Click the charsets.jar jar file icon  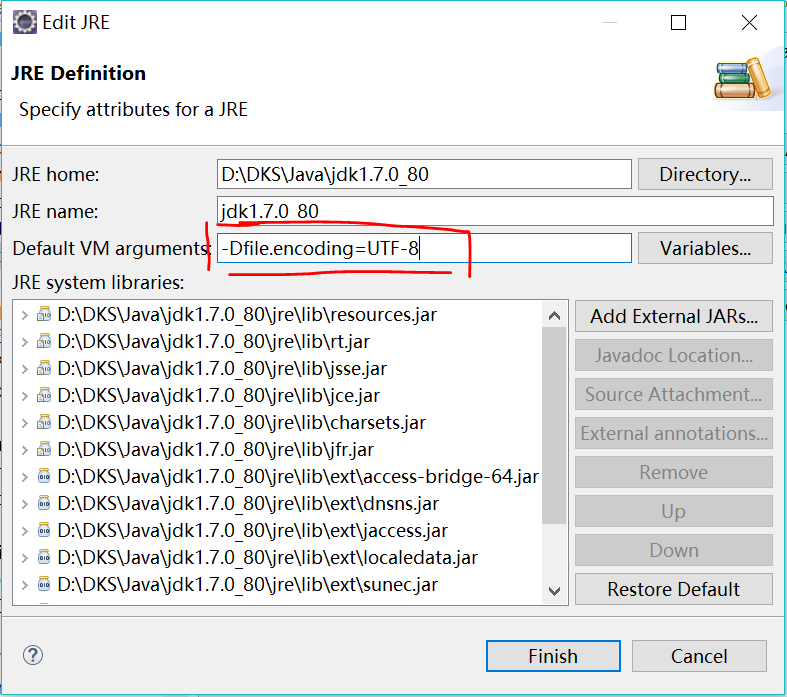(44, 423)
